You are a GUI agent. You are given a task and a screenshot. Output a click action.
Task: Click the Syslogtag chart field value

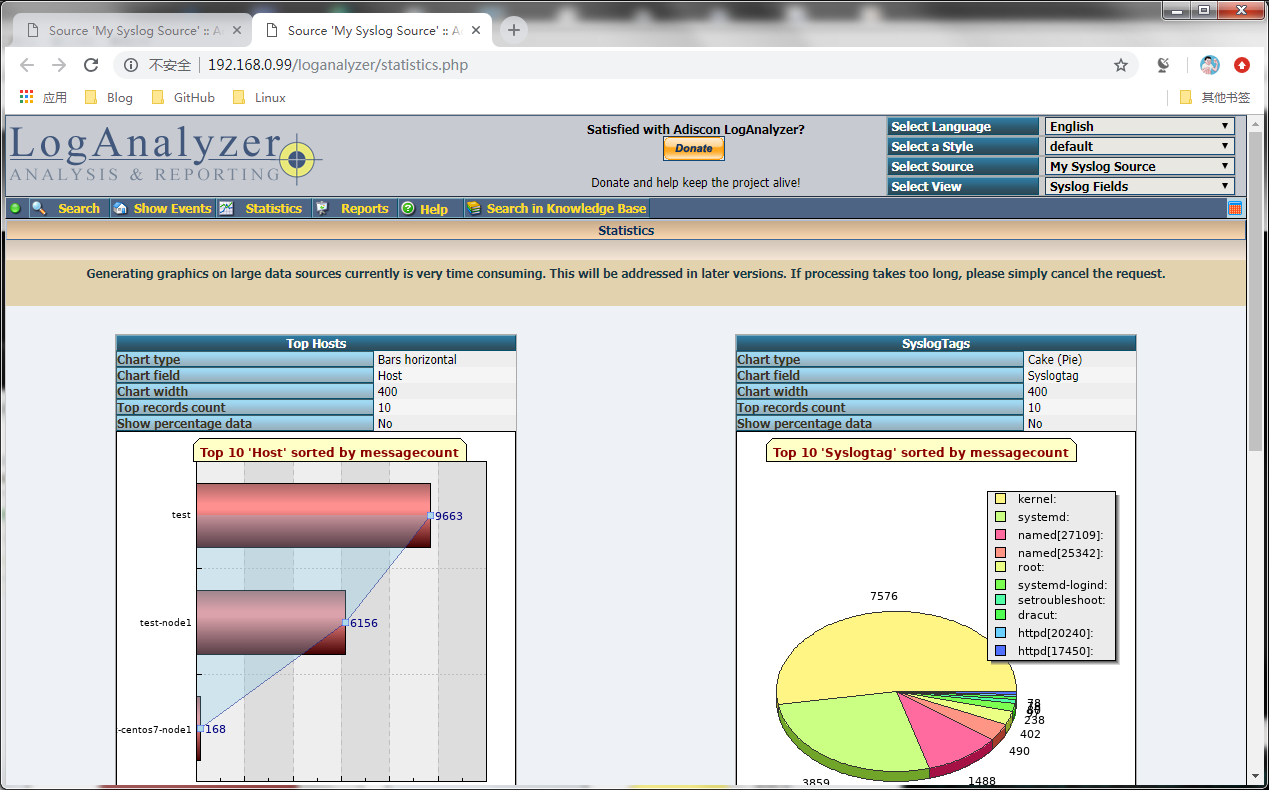(x=1053, y=375)
